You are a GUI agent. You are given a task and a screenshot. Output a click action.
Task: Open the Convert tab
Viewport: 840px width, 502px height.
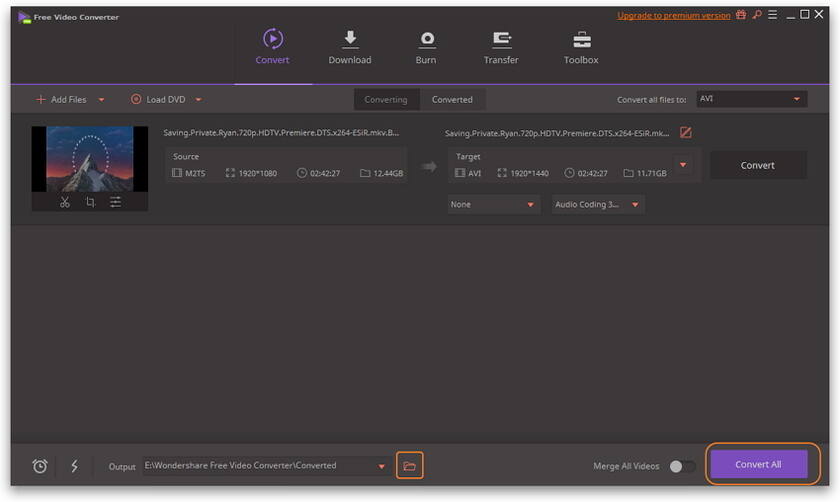pyautogui.click(x=273, y=47)
